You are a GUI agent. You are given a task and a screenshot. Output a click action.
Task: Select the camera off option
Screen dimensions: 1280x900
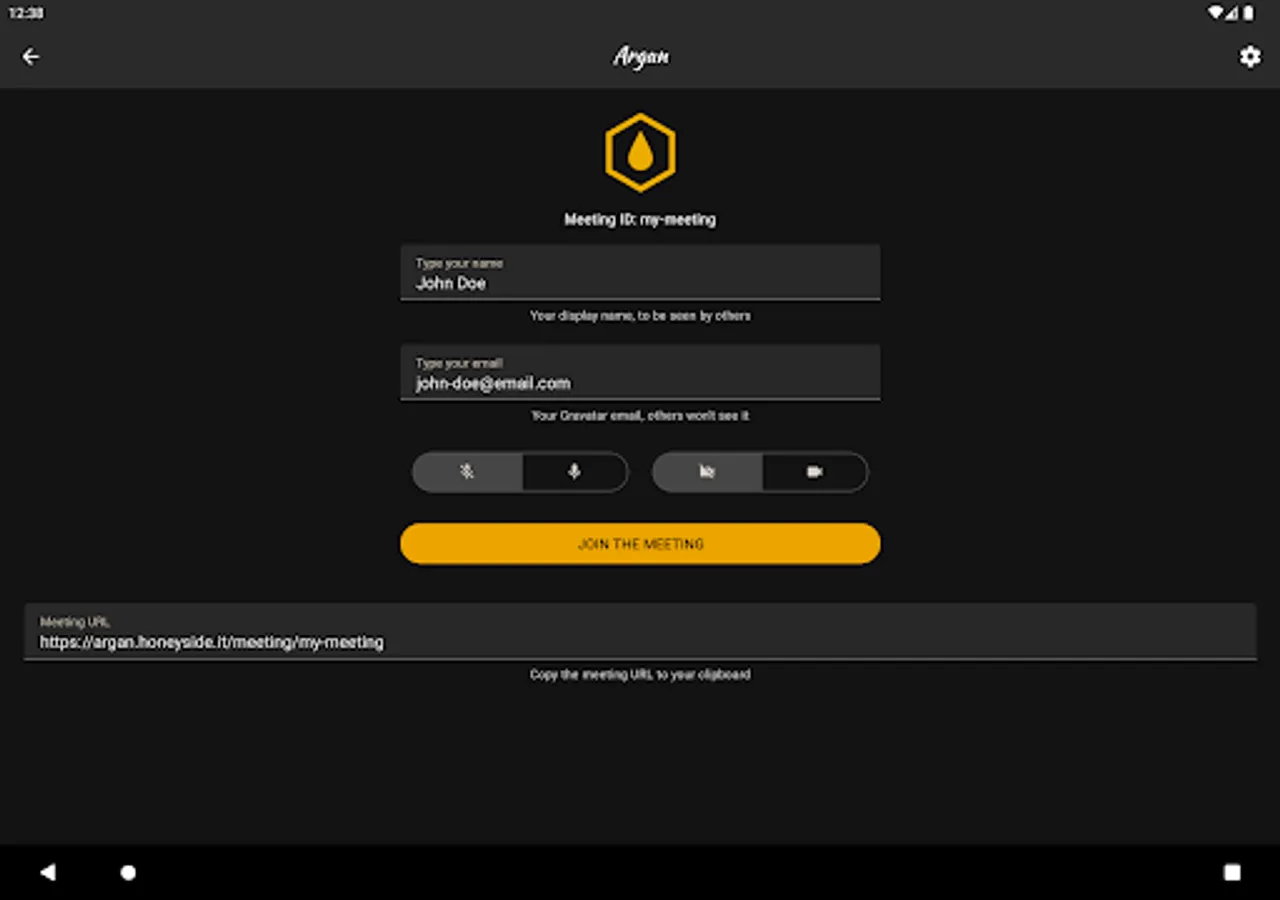click(707, 472)
